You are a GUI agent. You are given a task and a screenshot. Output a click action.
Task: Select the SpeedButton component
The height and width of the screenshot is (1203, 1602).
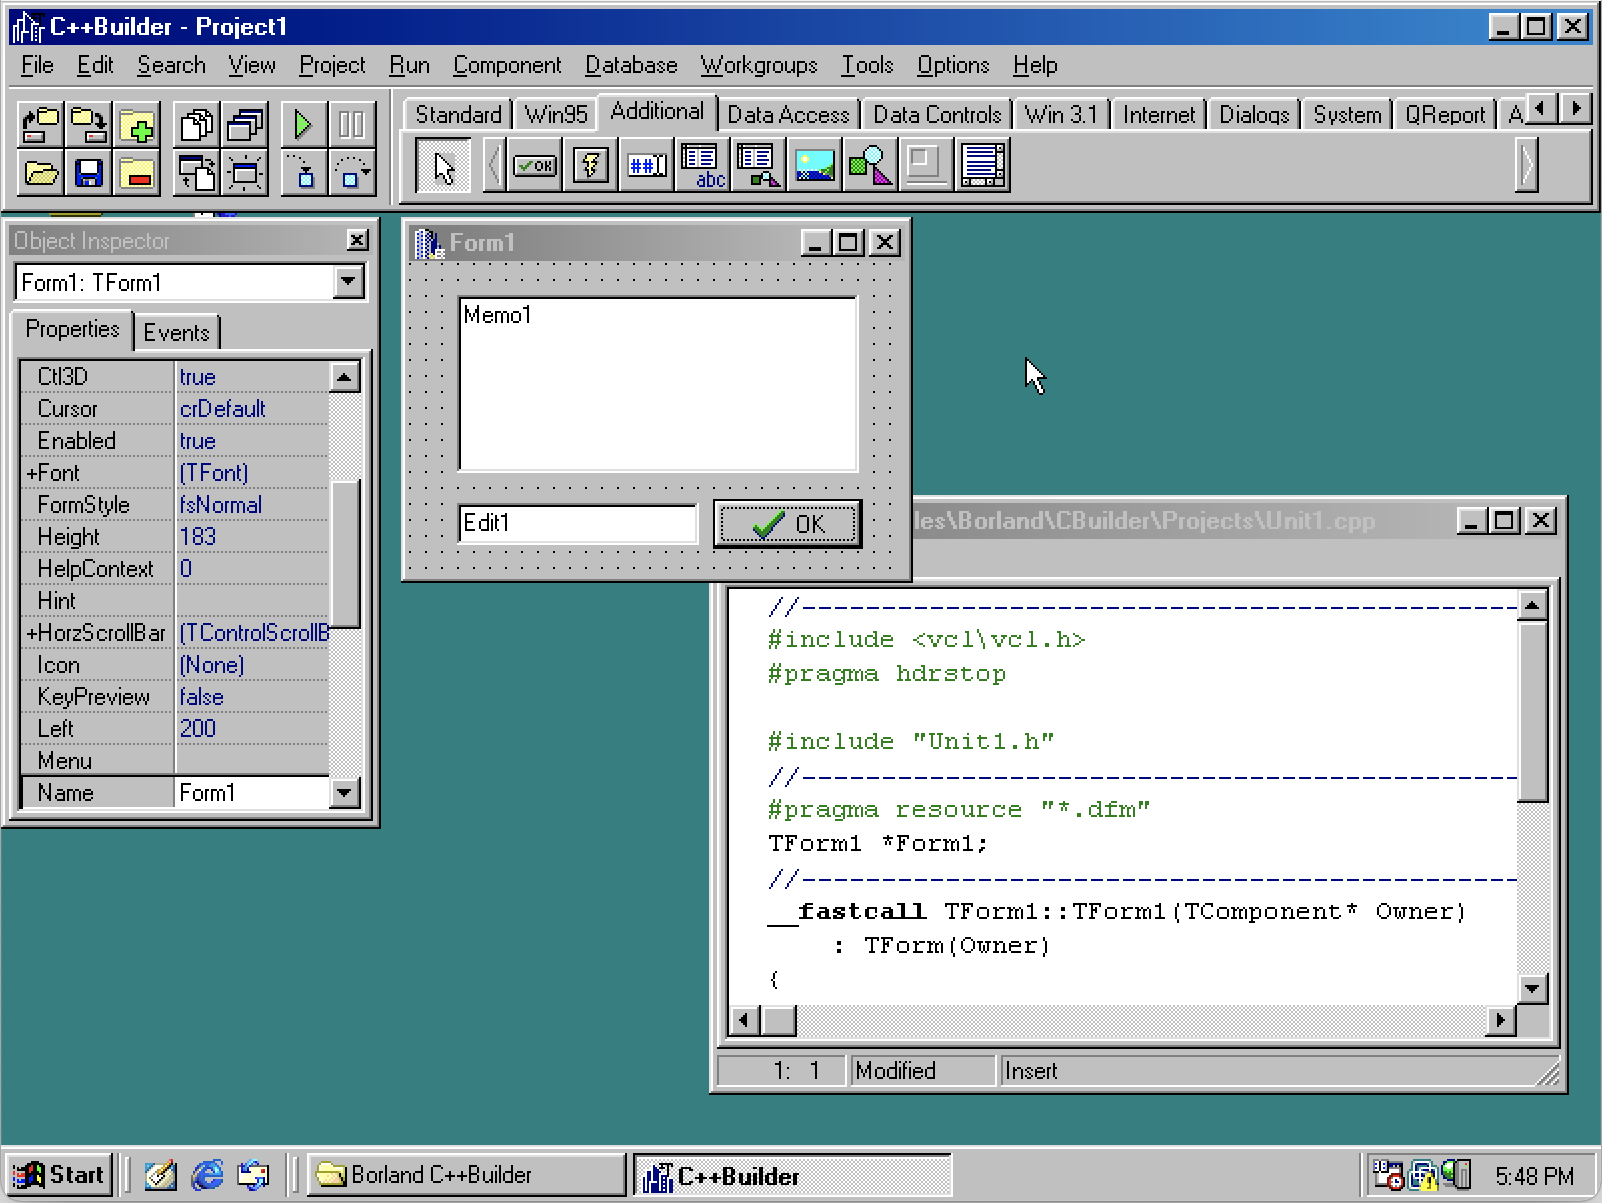click(x=589, y=165)
